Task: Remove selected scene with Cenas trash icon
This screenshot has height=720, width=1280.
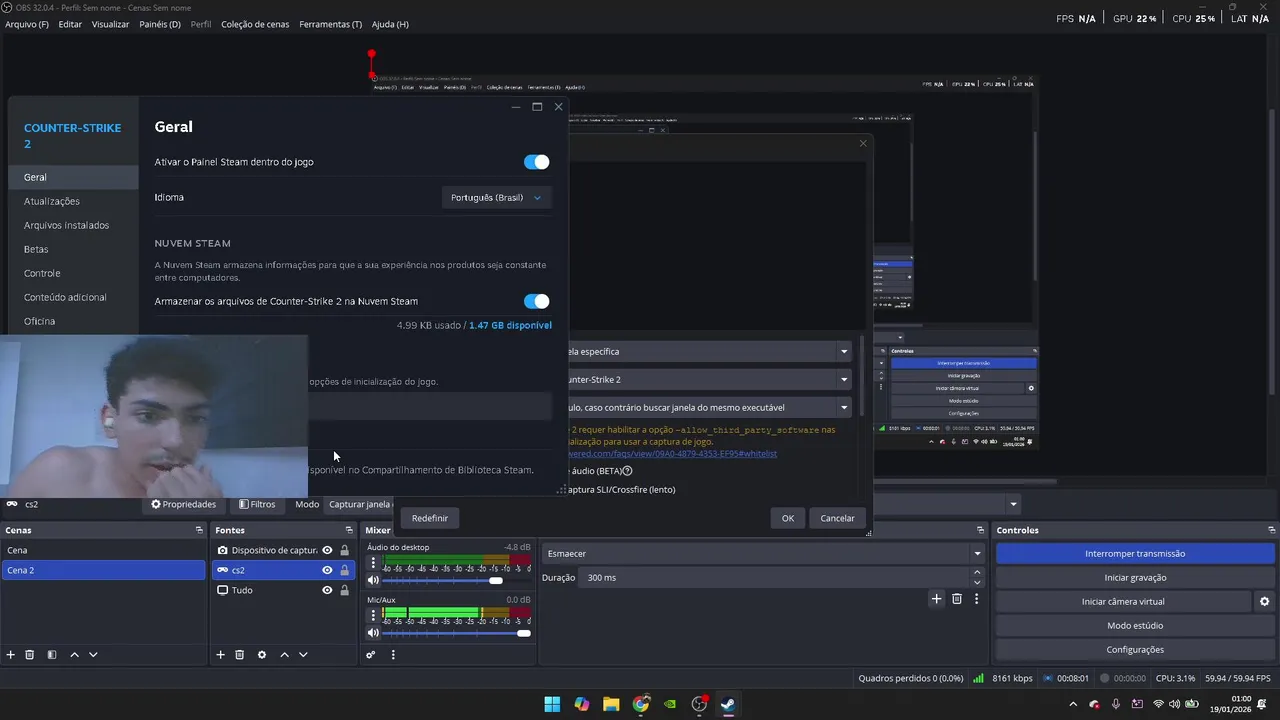Action: pyautogui.click(x=30, y=655)
